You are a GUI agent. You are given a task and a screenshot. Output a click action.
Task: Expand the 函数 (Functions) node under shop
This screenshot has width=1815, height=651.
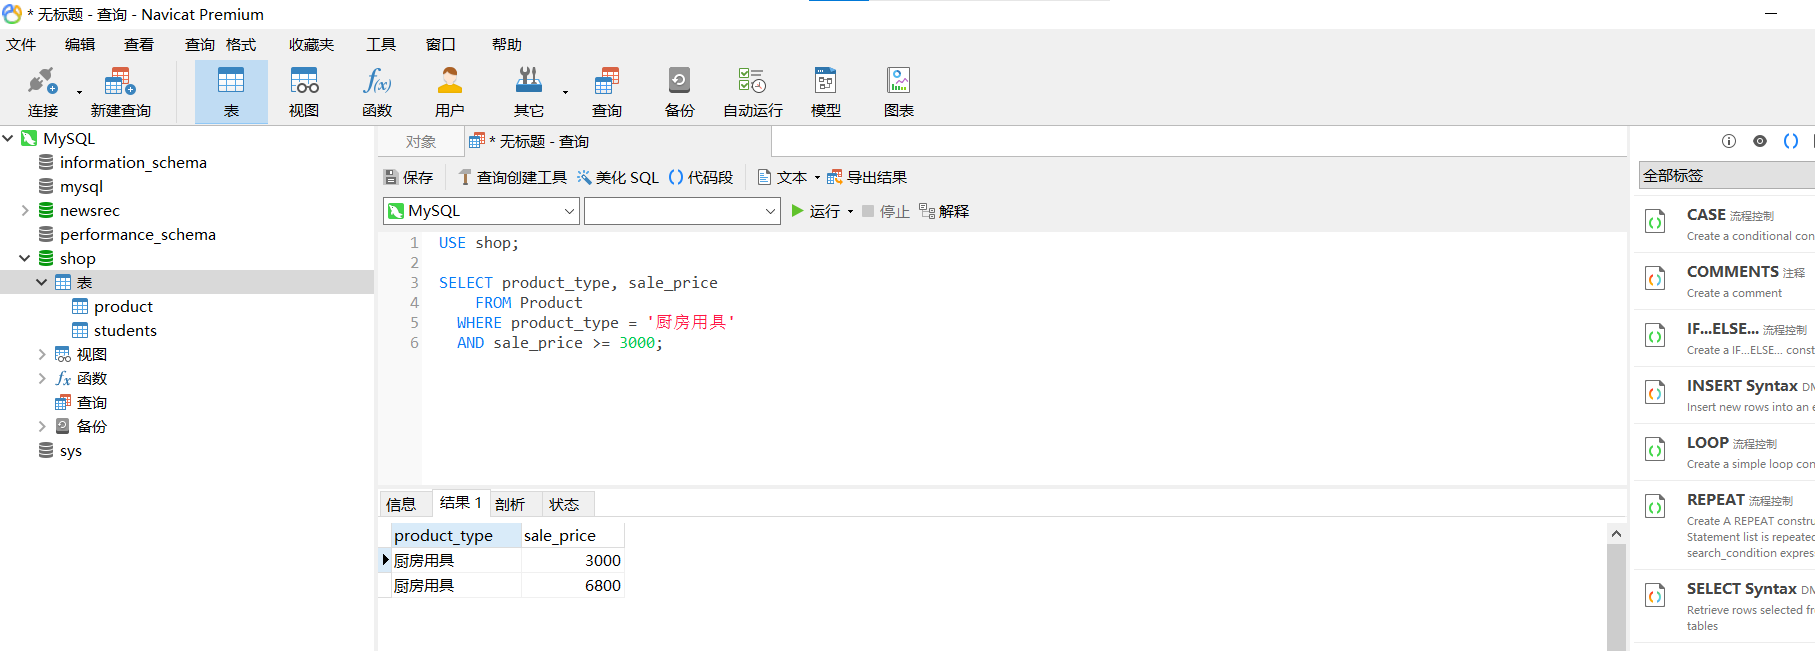pos(42,378)
